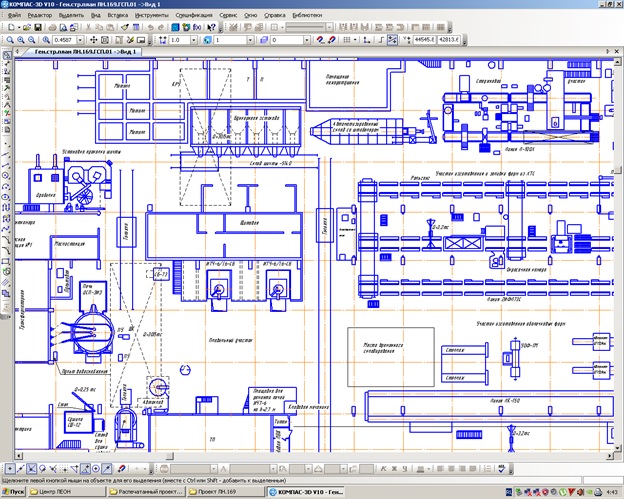This screenshot has width=624, height=499.
Task: Select the Circle tool in the left panel
Action: tap(6, 175)
